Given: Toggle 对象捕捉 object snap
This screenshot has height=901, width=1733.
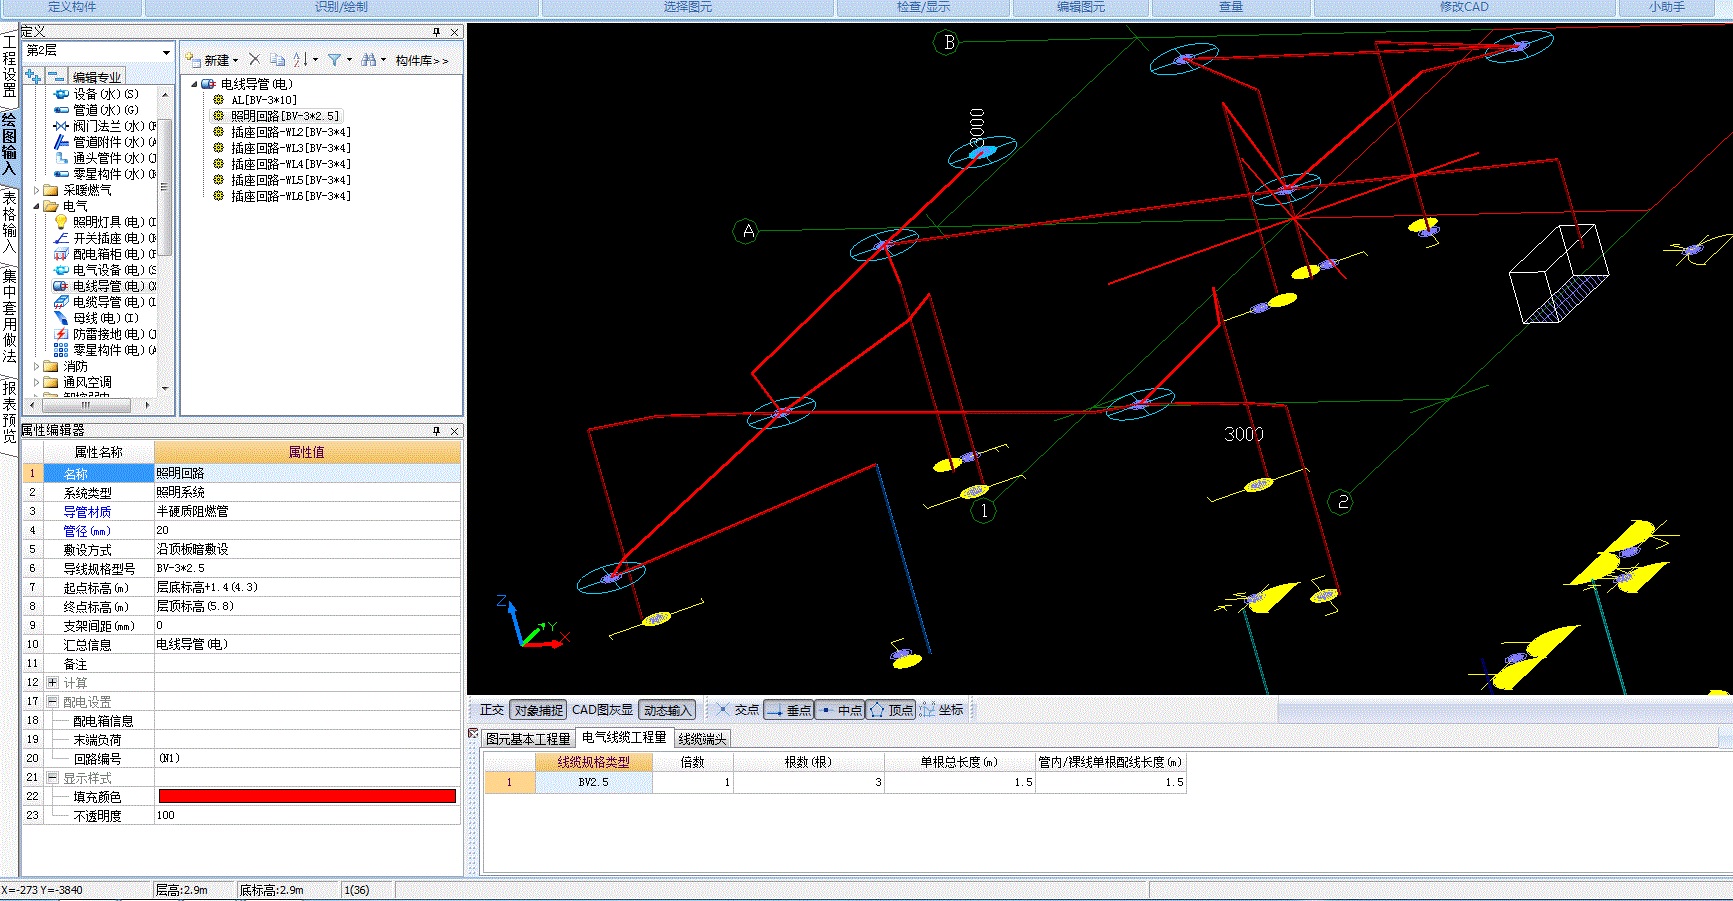Looking at the screenshot, I should click(x=539, y=710).
